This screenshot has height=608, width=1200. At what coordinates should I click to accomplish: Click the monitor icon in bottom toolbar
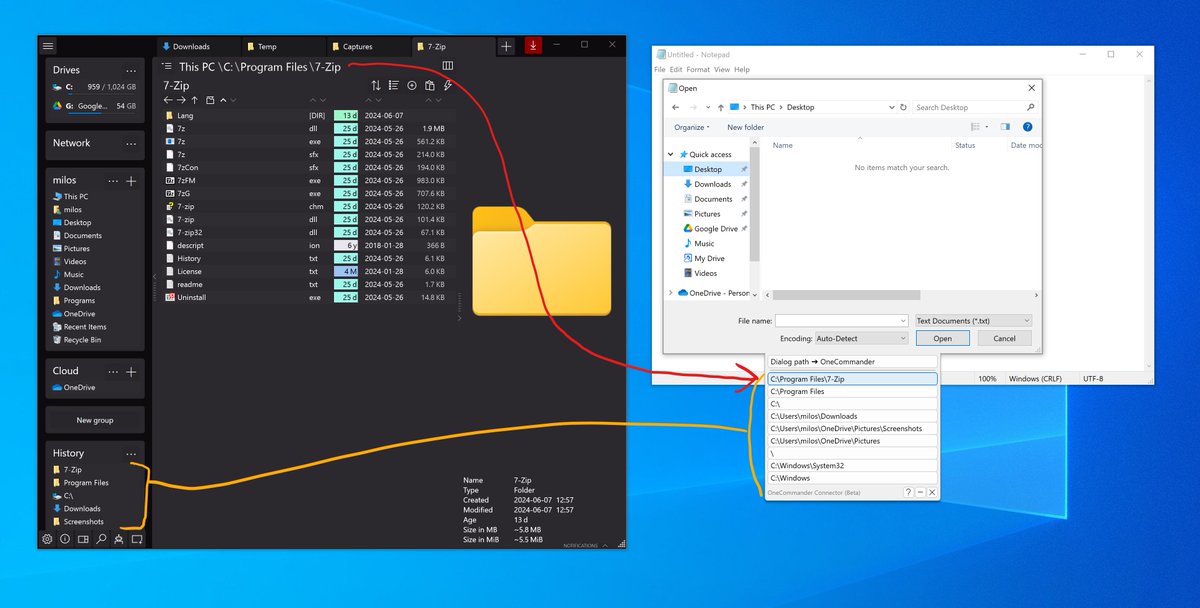coord(137,539)
